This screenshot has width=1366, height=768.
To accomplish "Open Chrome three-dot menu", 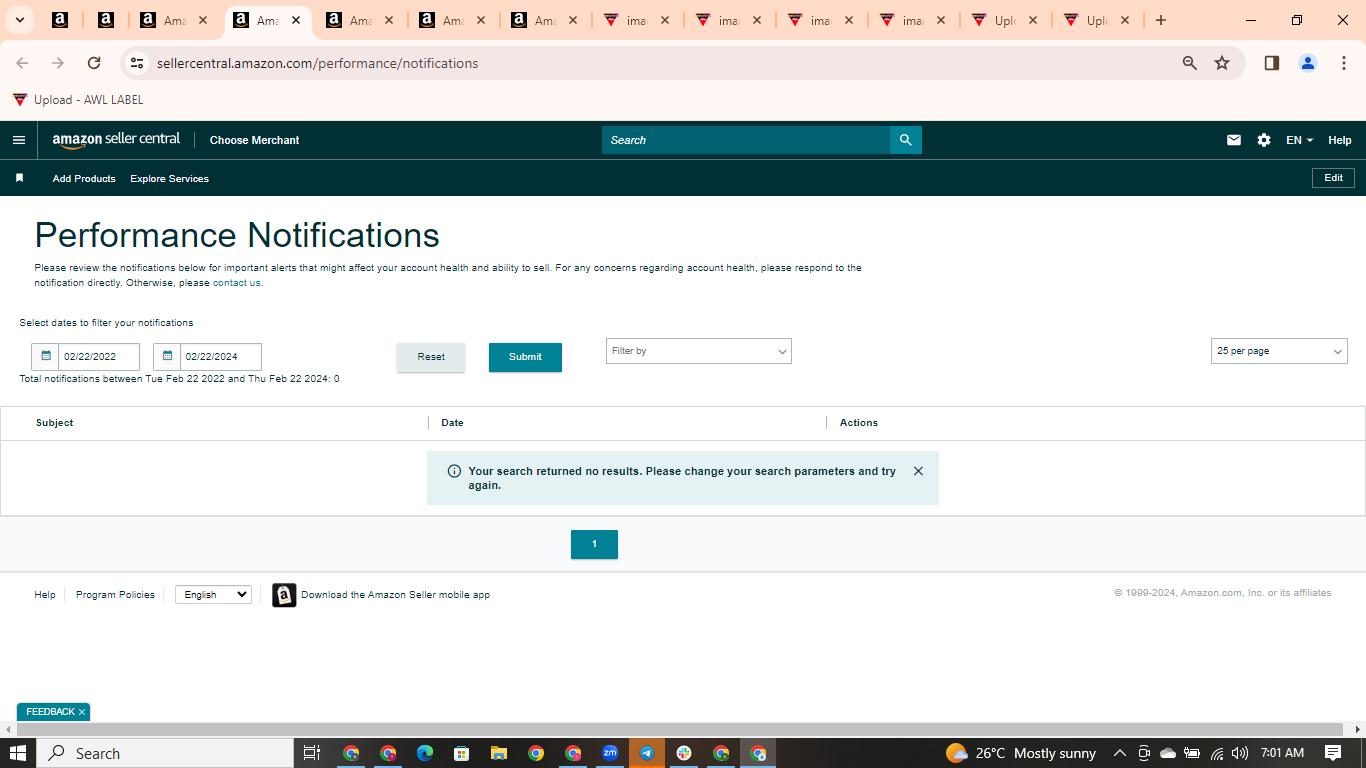I will coord(1344,63).
